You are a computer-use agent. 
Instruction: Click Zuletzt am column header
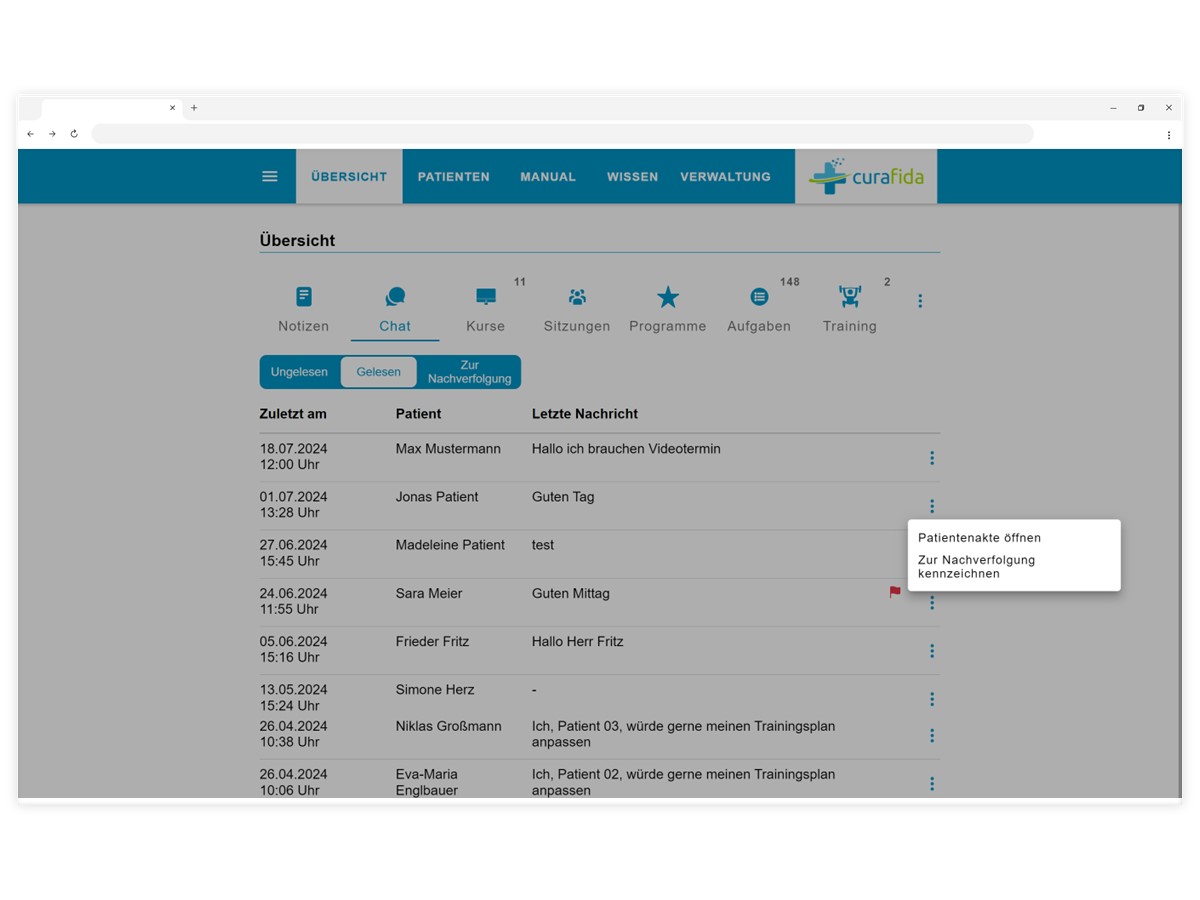click(293, 414)
